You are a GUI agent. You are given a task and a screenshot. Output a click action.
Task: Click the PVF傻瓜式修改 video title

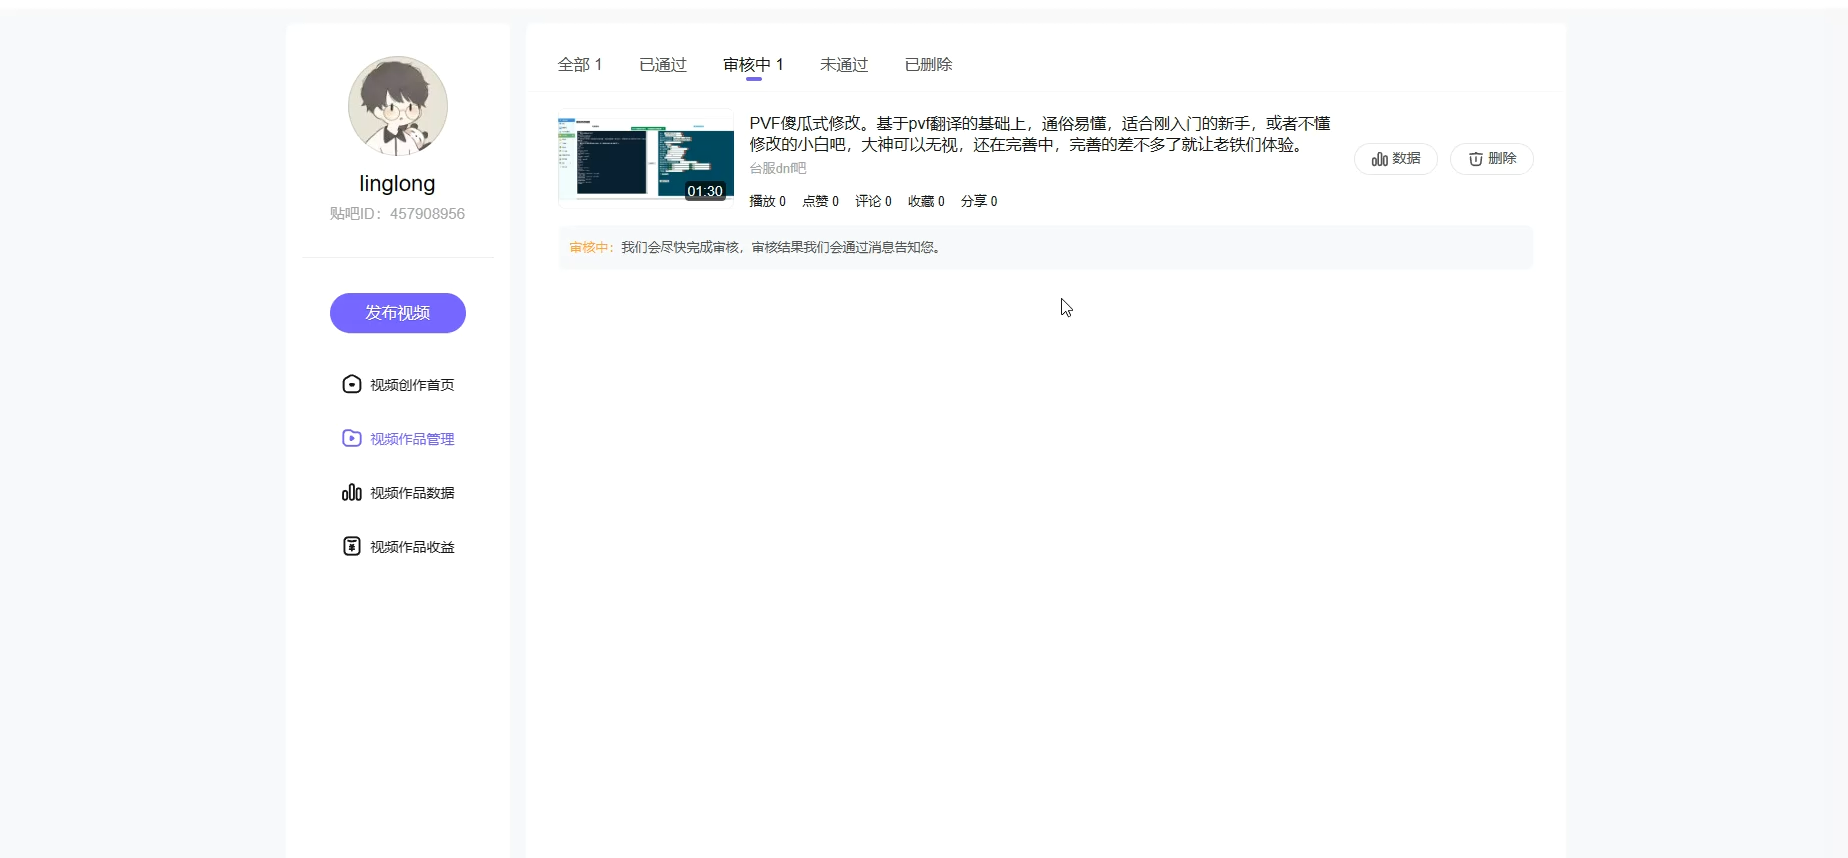point(1040,134)
